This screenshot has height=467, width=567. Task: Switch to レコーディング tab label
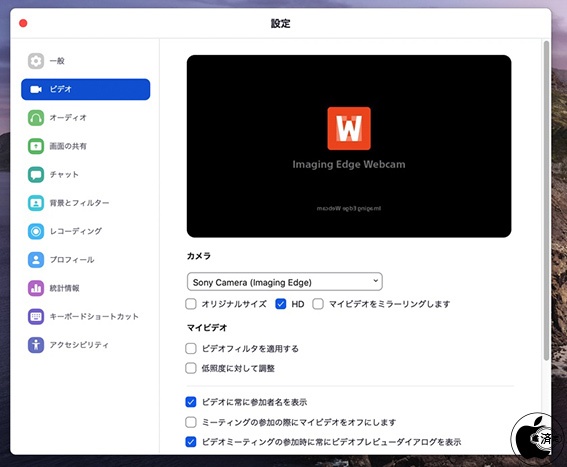(x=76, y=232)
